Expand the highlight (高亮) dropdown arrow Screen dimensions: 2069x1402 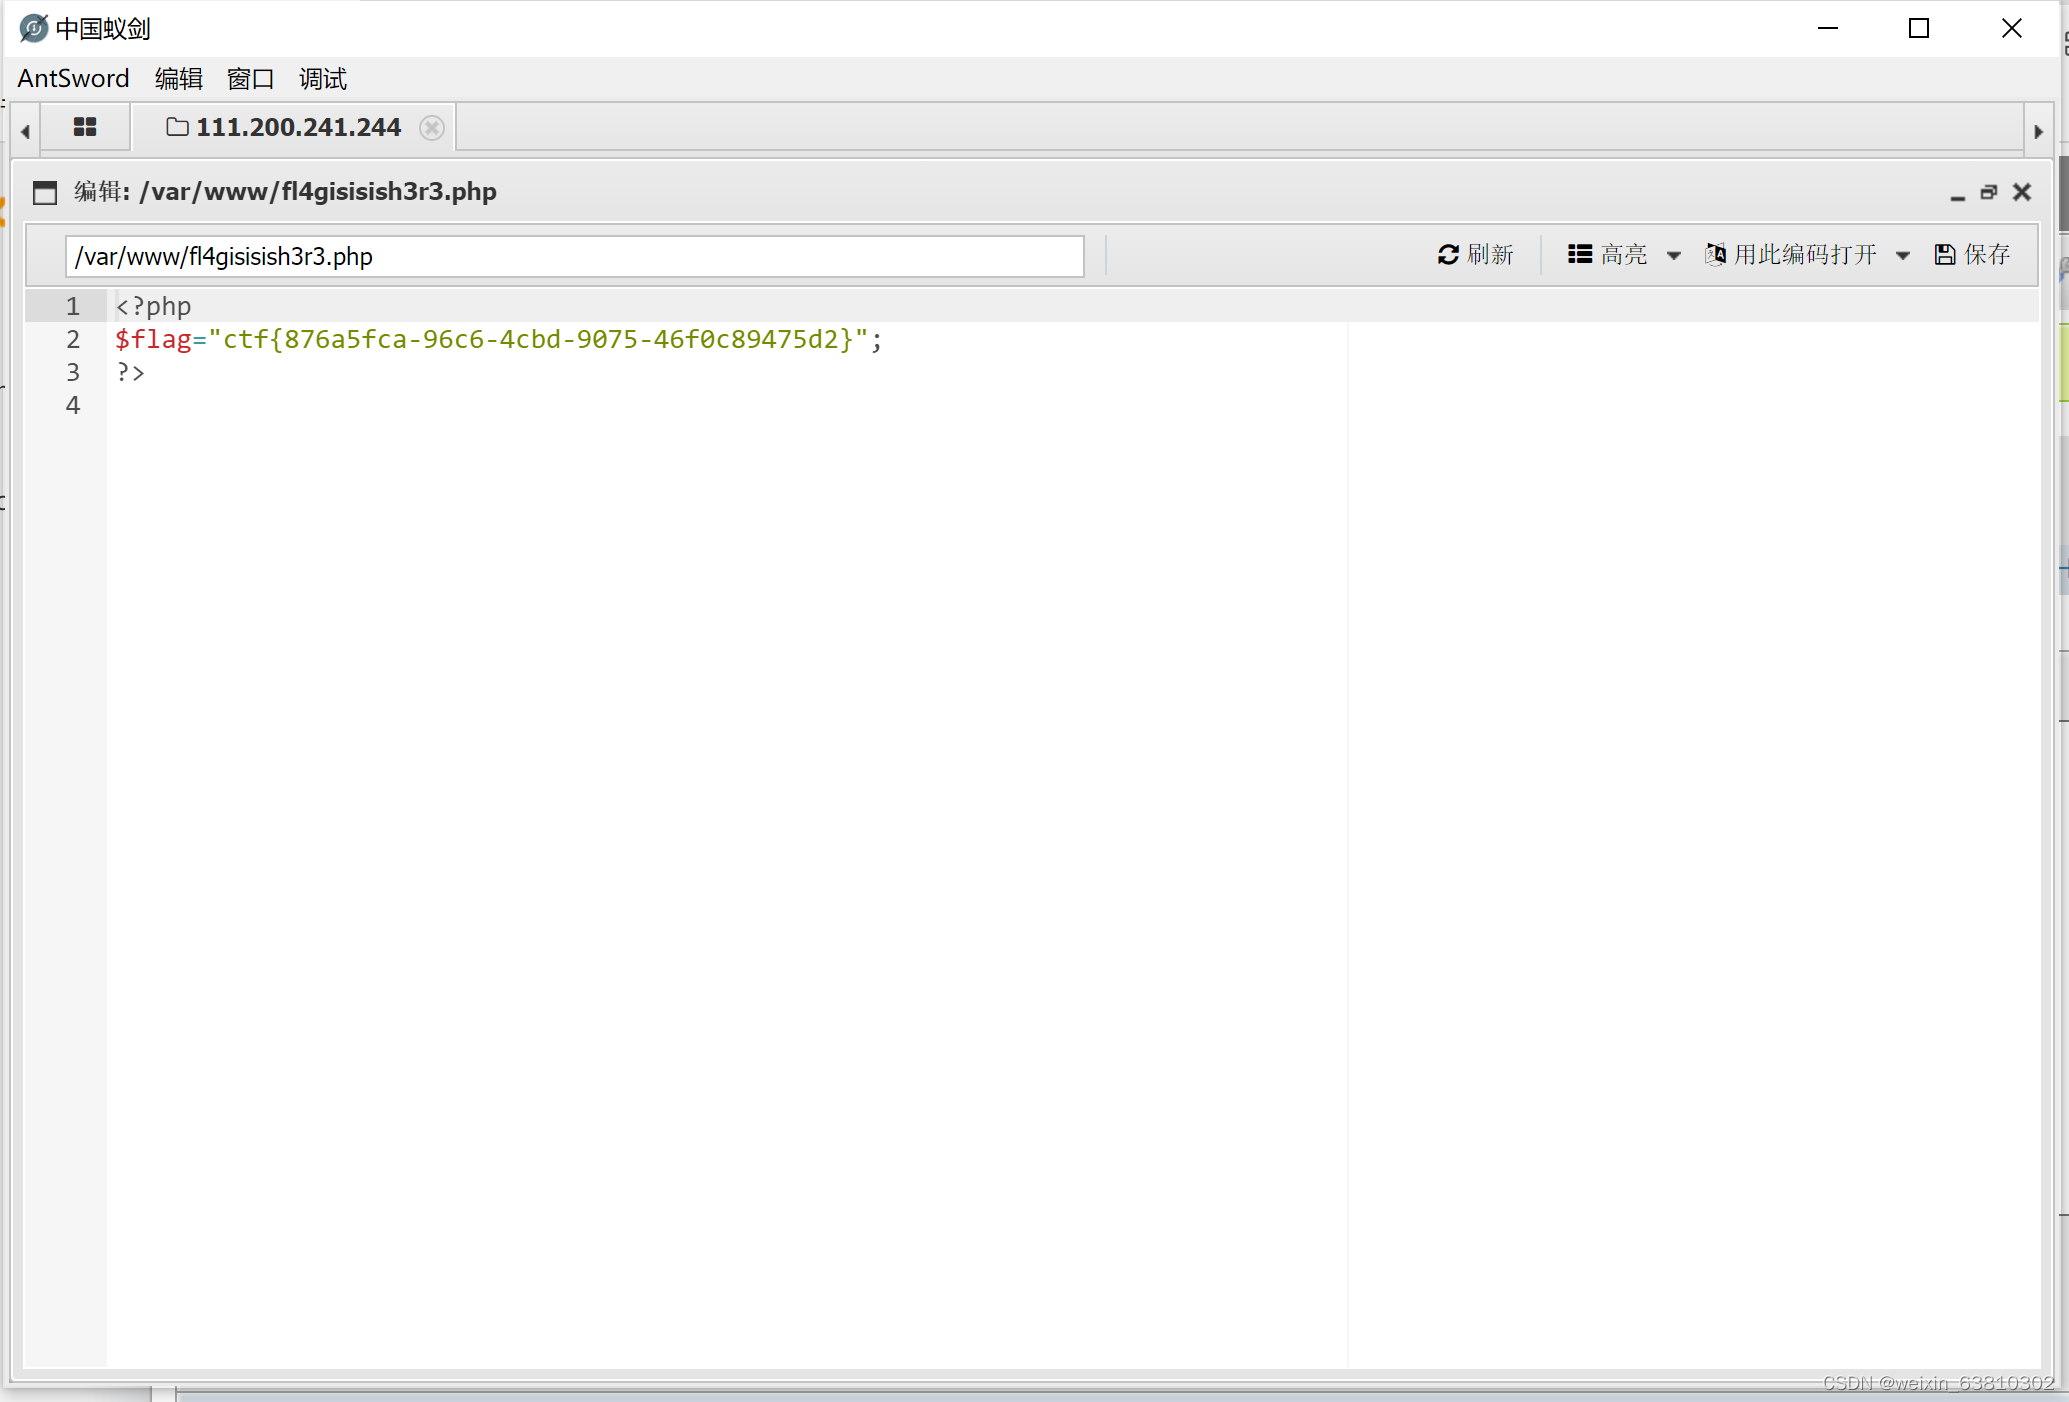click(1673, 256)
